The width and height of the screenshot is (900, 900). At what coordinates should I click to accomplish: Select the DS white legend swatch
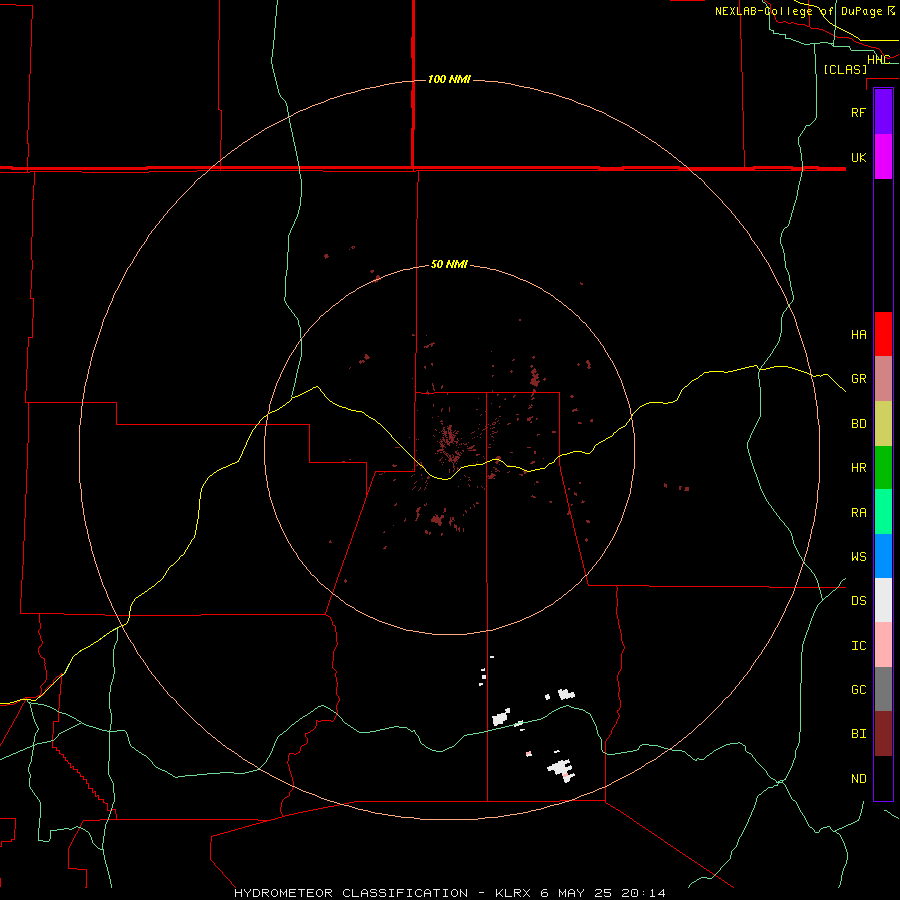(883, 600)
